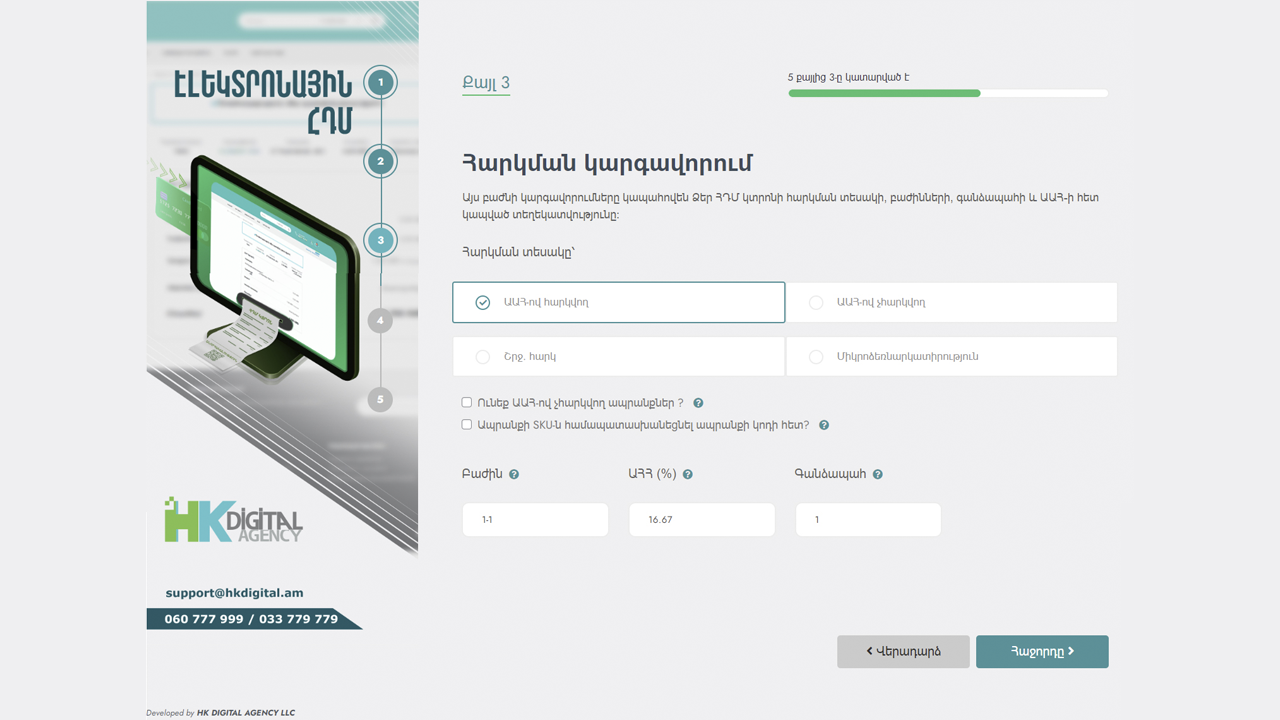This screenshot has height=720, width=1280.
Task: Click step 1 circle in the sidebar stepper
Action: click(x=380, y=82)
